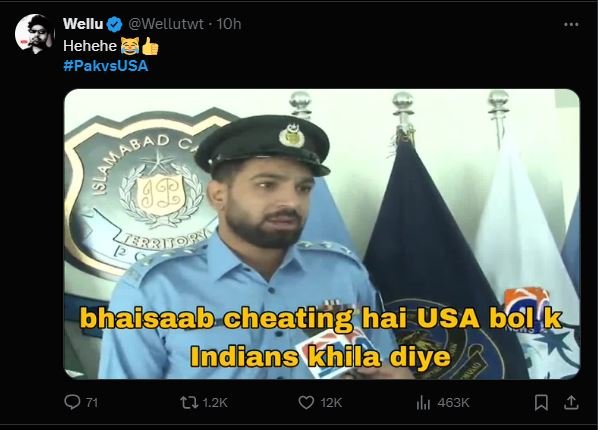Click the 463K views count
The height and width of the screenshot is (430, 598).
click(x=453, y=403)
